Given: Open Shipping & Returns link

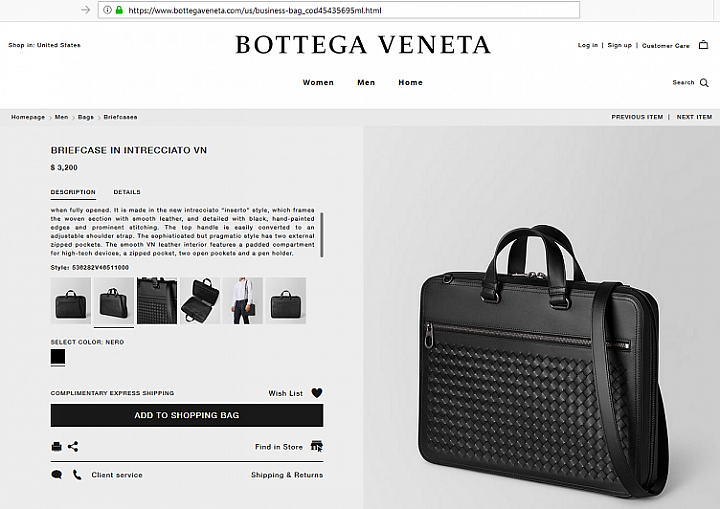Looking at the screenshot, I should (x=287, y=475).
